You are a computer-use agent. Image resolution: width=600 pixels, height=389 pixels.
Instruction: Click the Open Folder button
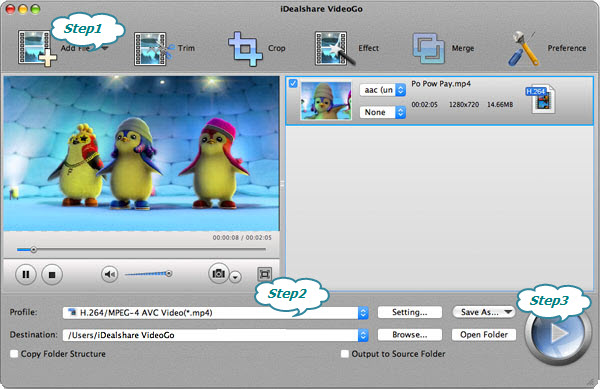(x=484, y=335)
